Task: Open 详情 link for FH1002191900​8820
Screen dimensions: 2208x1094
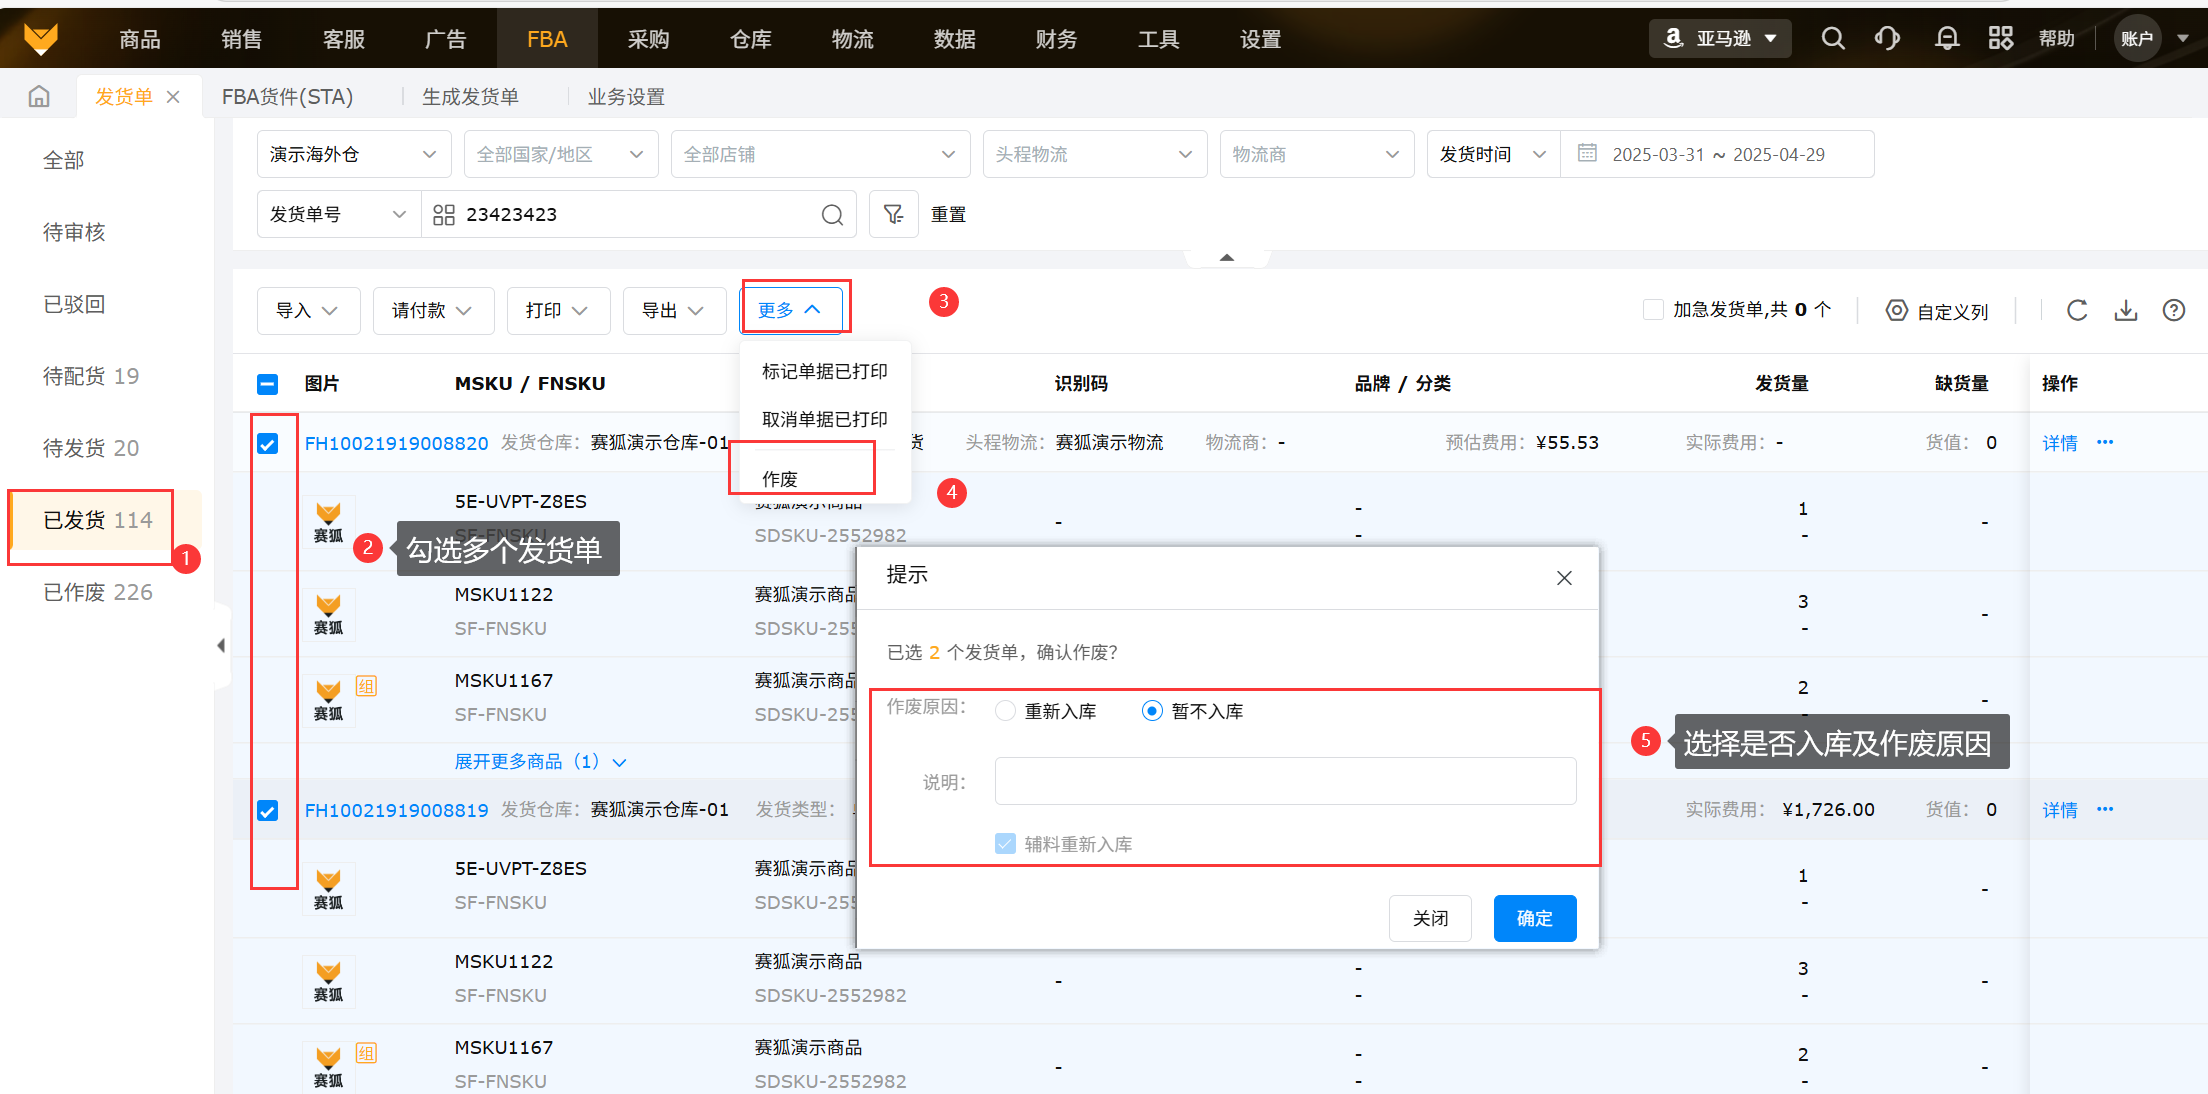Action: [2059, 443]
